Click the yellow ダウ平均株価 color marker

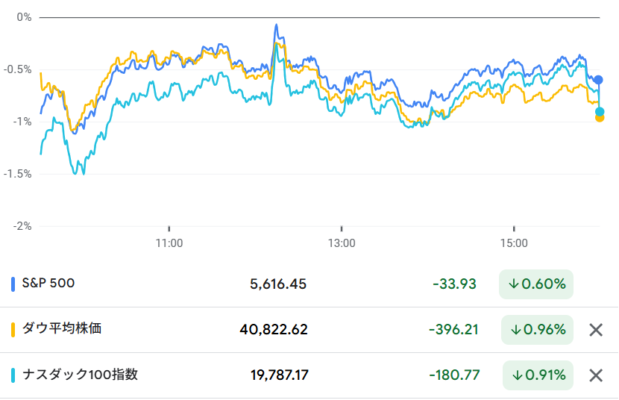pos(13,330)
